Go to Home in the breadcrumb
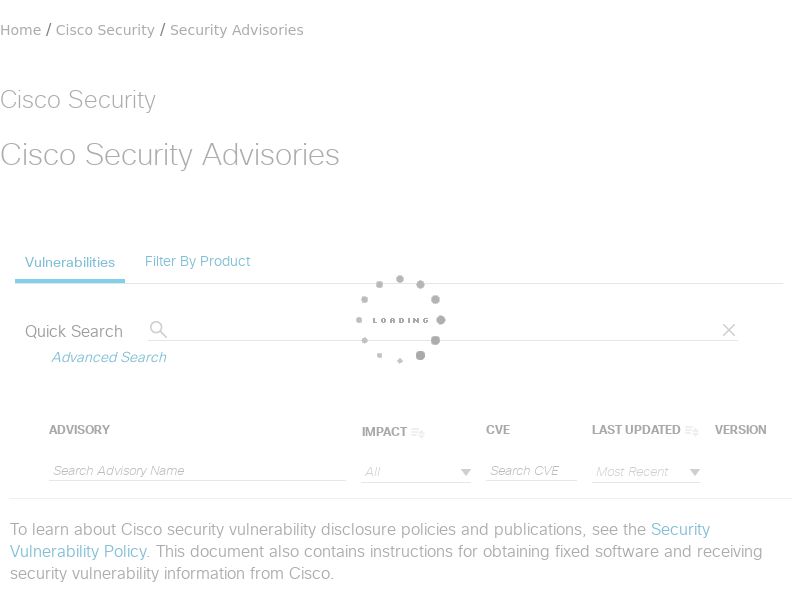Viewport: 800px width, 600px height. tap(20, 30)
